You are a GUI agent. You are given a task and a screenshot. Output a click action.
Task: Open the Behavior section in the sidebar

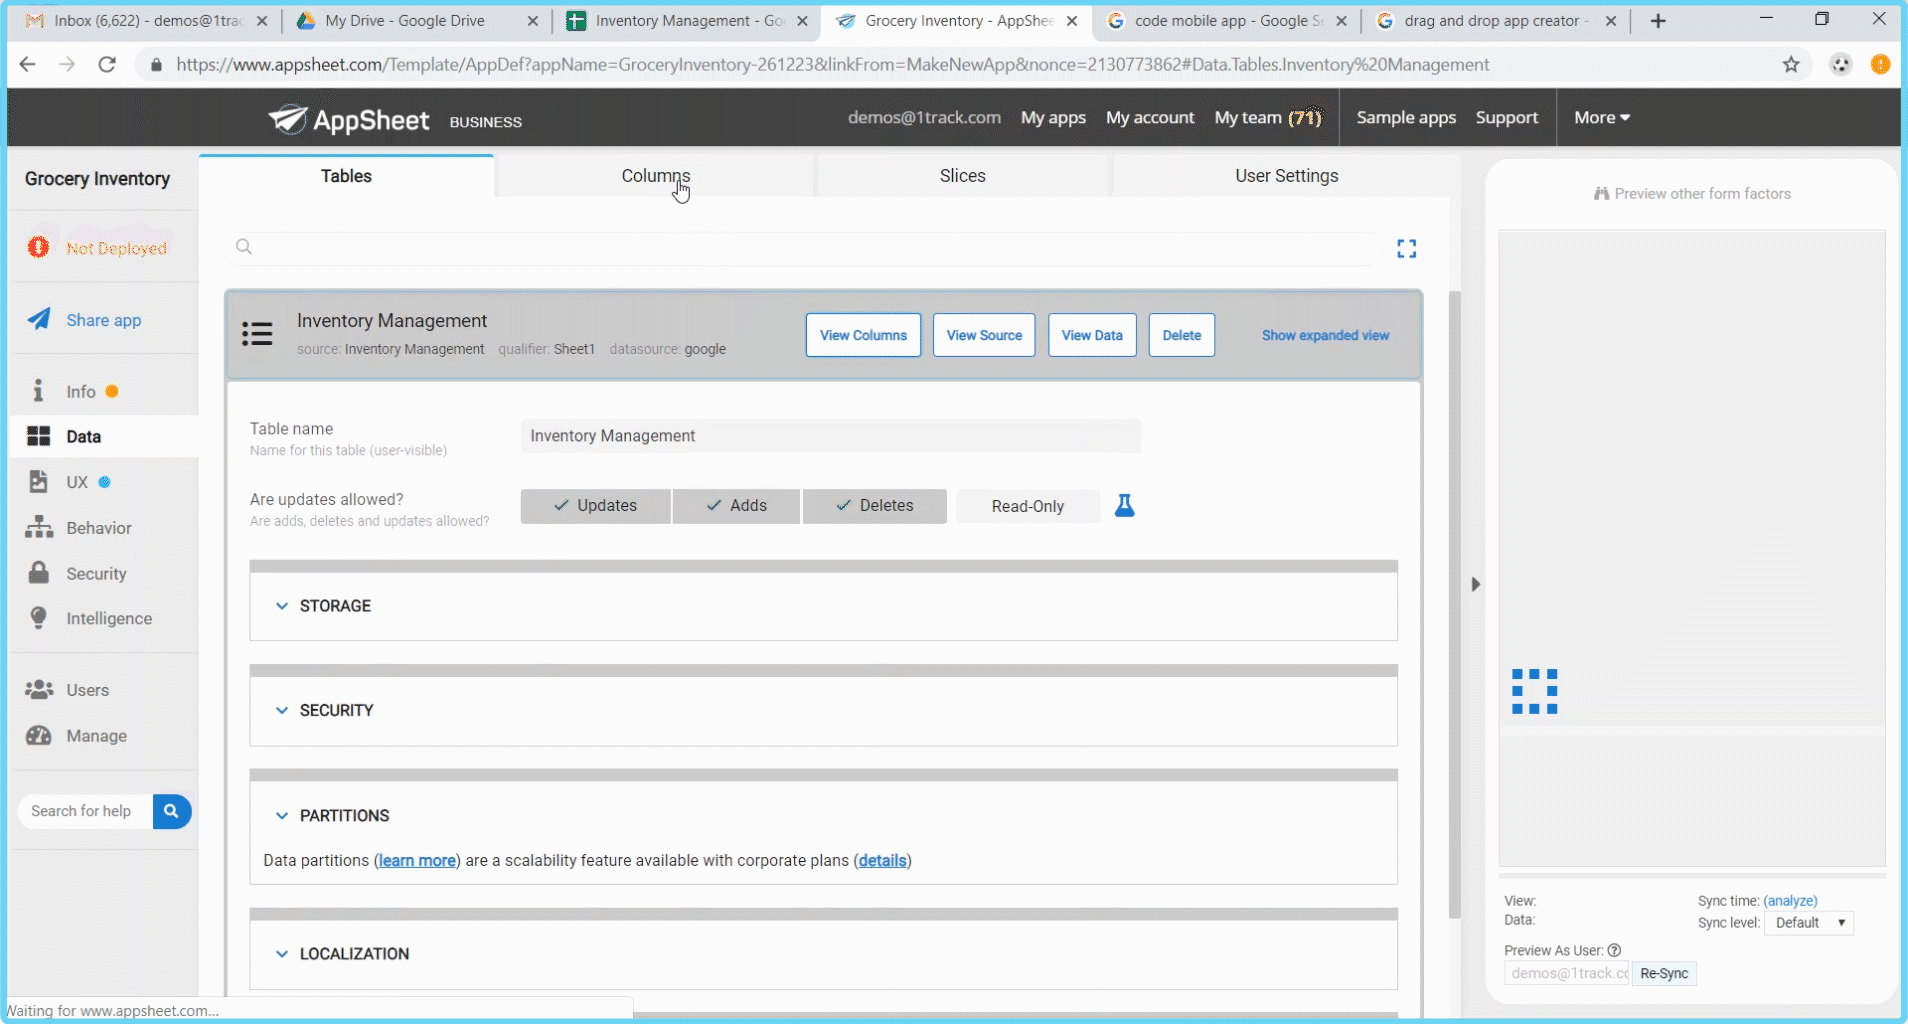[98, 528]
